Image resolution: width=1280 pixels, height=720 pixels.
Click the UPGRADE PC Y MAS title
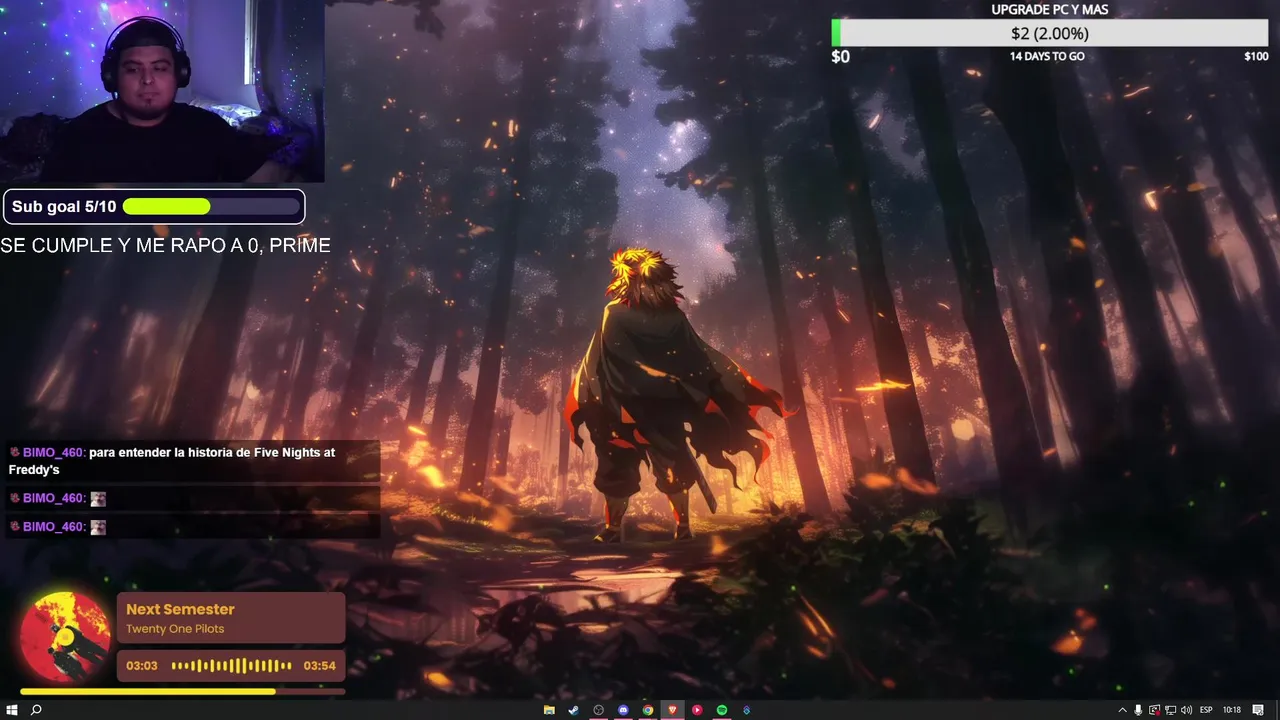[x=1049, y=9]
